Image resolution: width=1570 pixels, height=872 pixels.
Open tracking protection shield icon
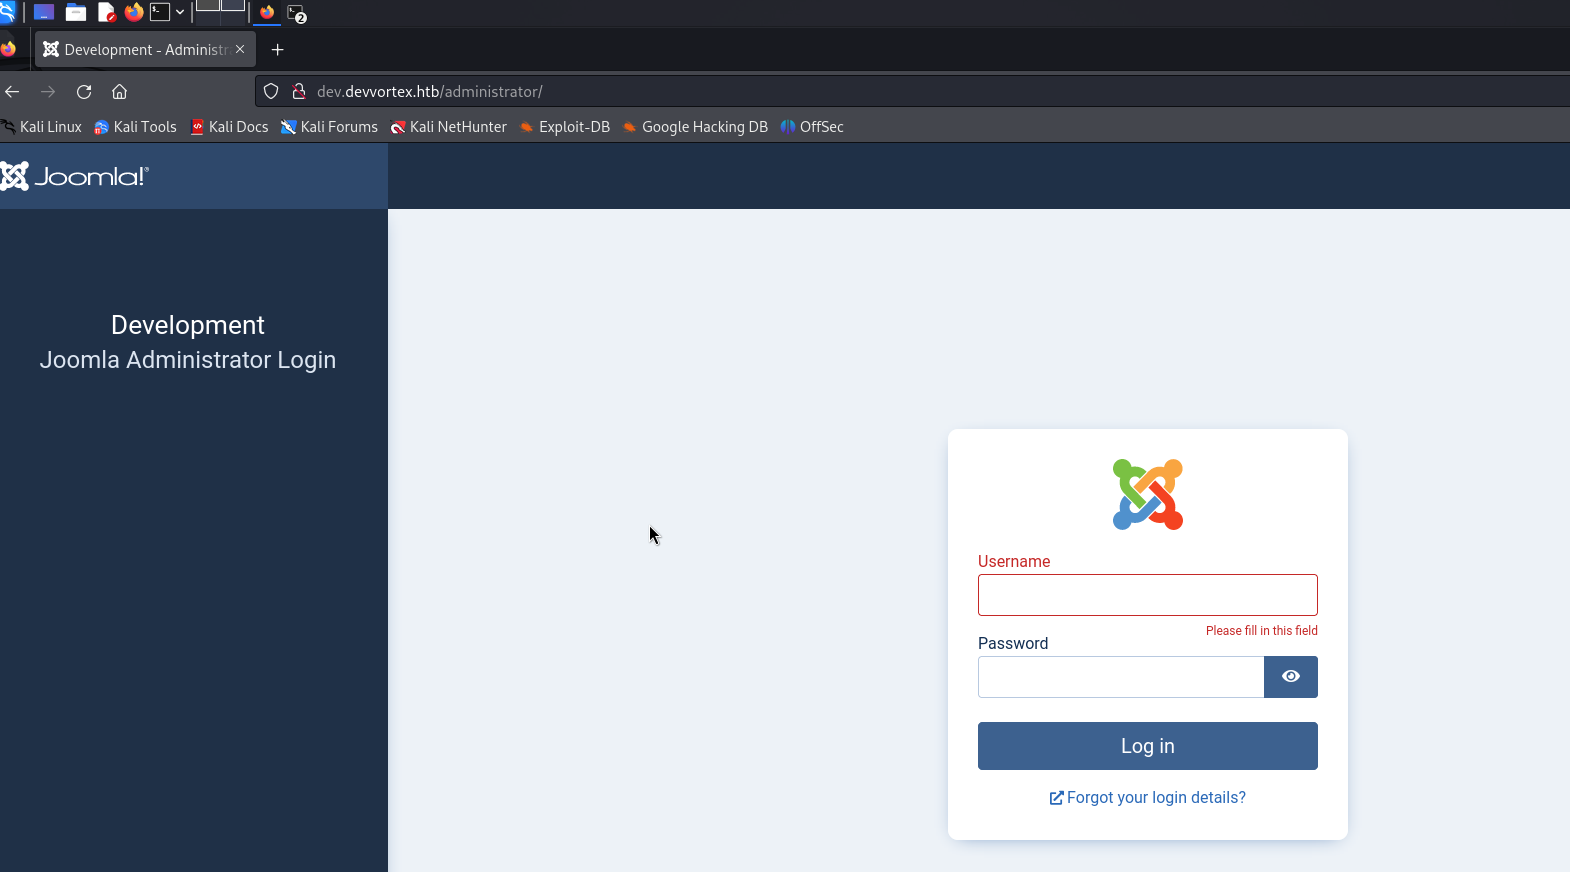[x=271, y=92]
